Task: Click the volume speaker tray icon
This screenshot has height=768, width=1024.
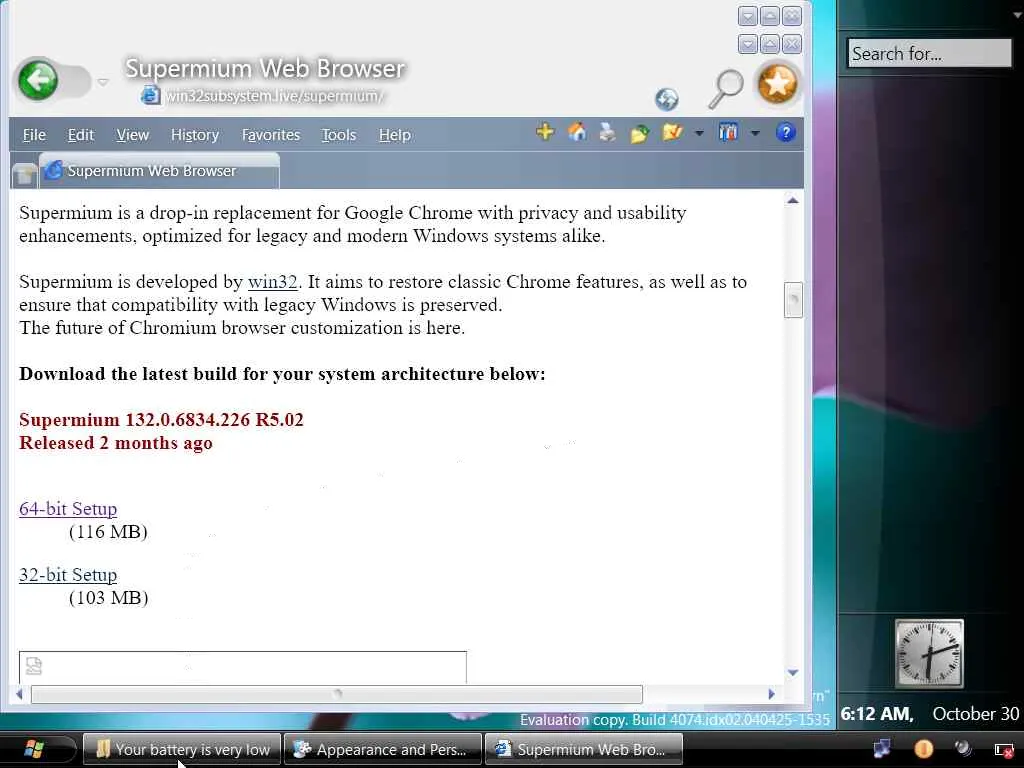Action: click(x=963, y=748)
